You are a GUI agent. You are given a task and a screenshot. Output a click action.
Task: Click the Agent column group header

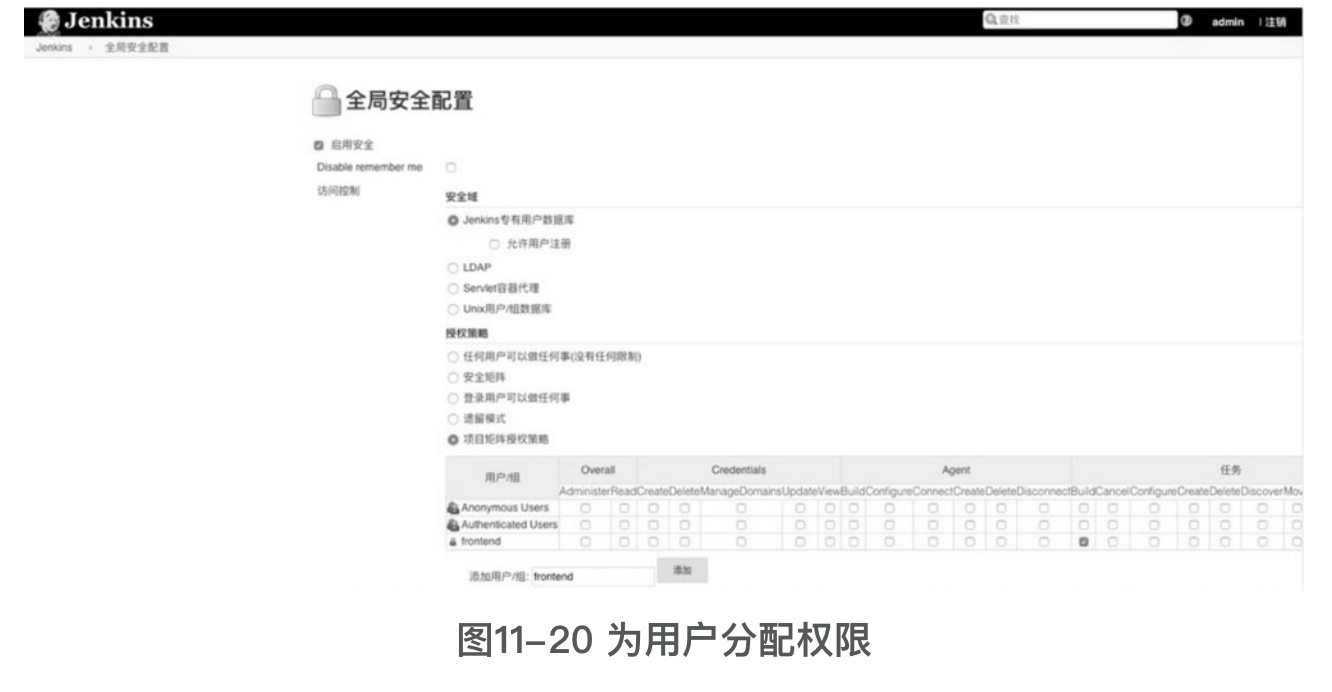(956, 469)
